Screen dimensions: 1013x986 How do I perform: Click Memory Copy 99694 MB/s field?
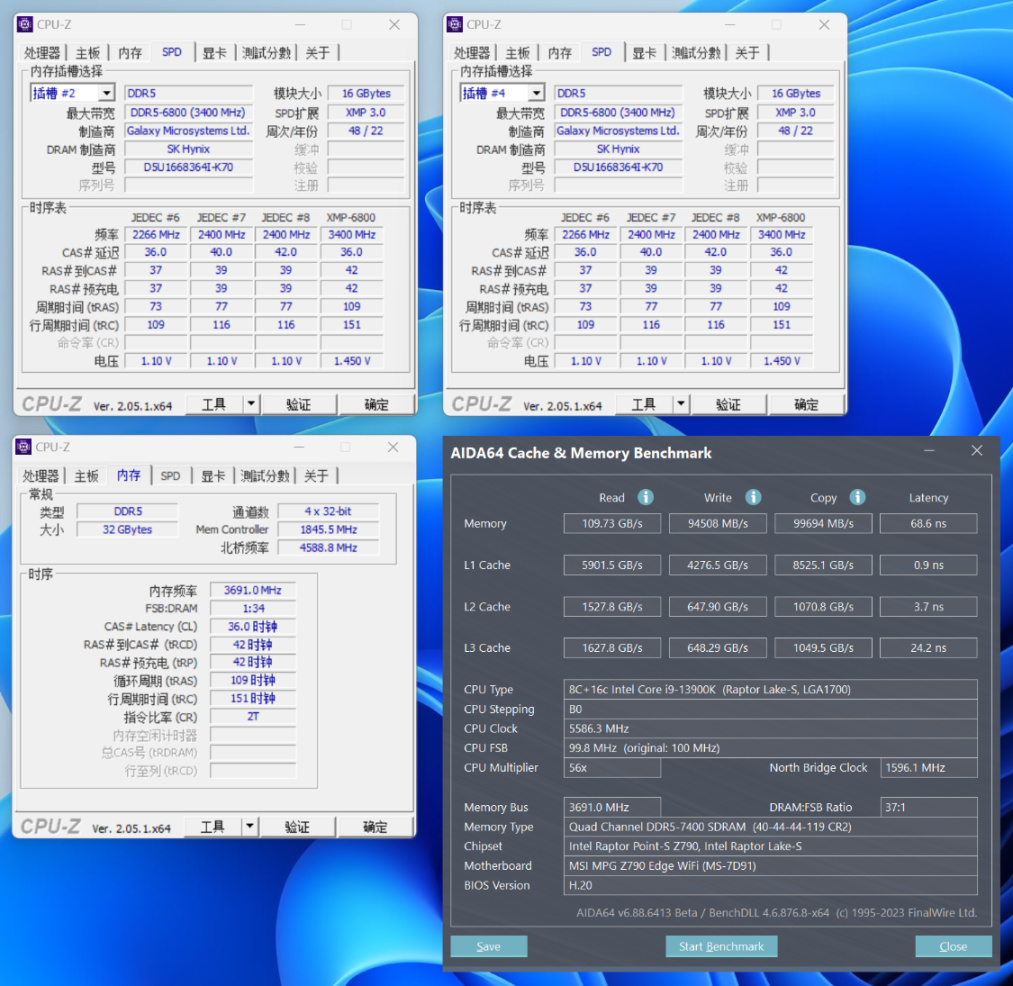click(x=823, y=523)
